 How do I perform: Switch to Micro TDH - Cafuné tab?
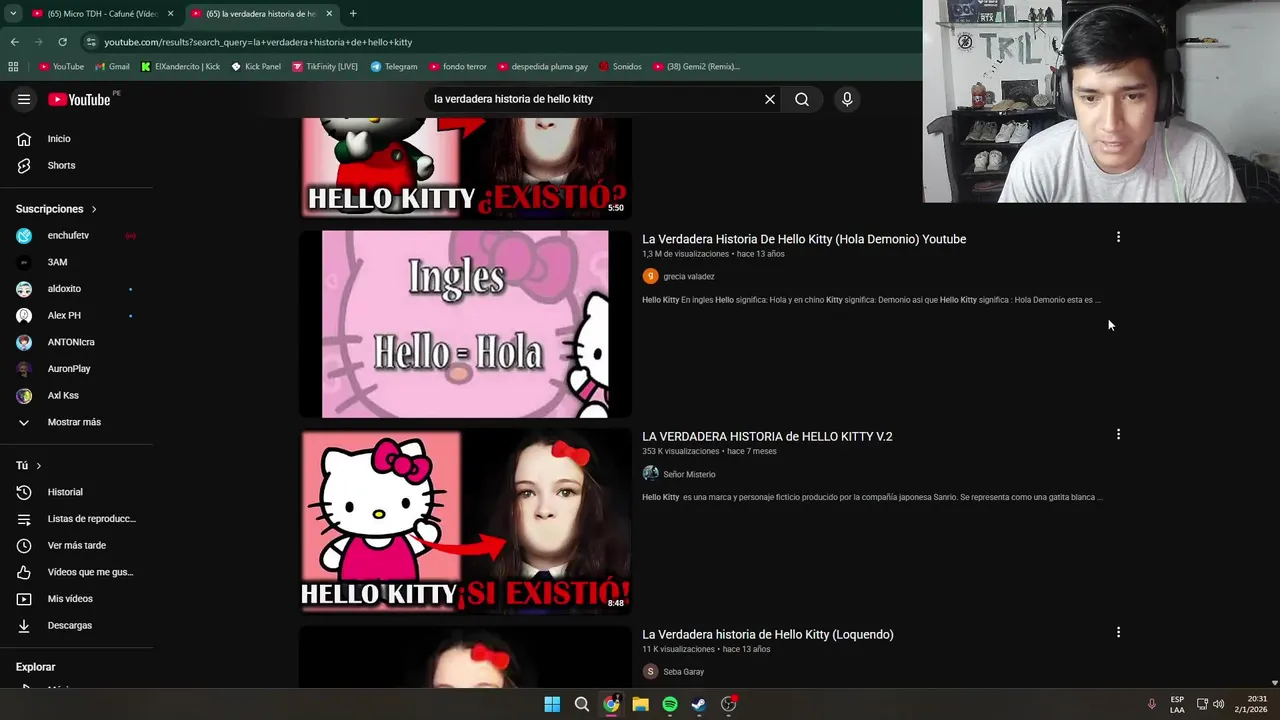click(101, 14)
